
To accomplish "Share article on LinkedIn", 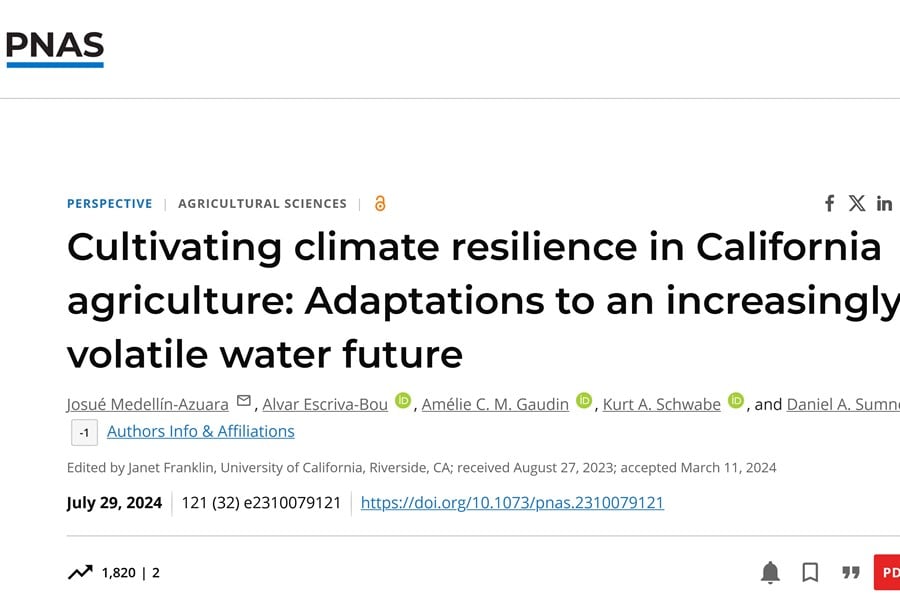I will [x=884, y=203].
